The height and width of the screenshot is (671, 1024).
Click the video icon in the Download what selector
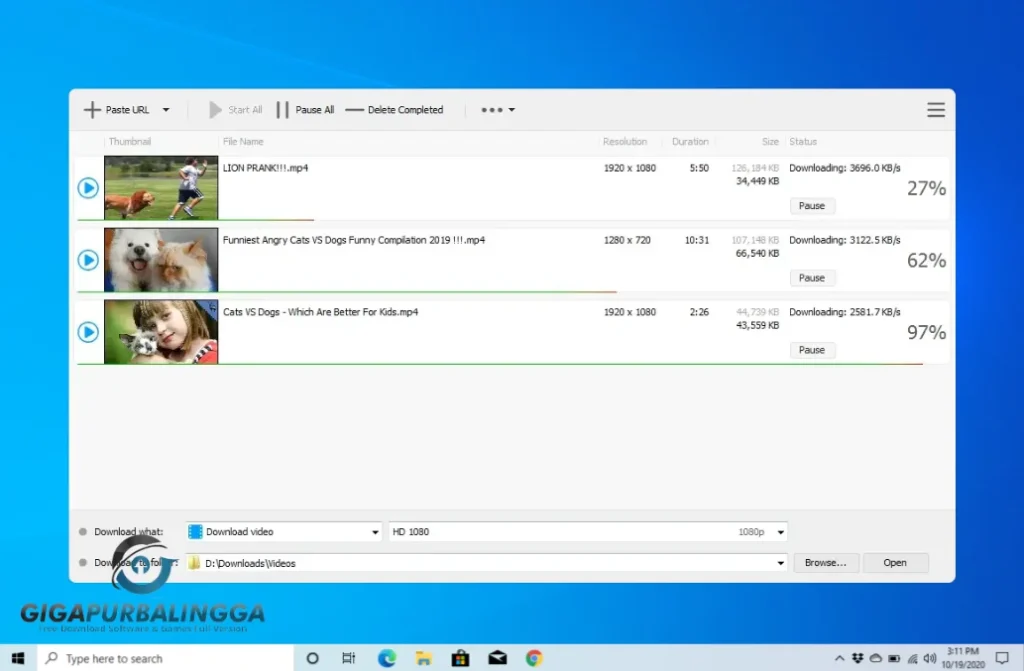click(x=193, y=532)
